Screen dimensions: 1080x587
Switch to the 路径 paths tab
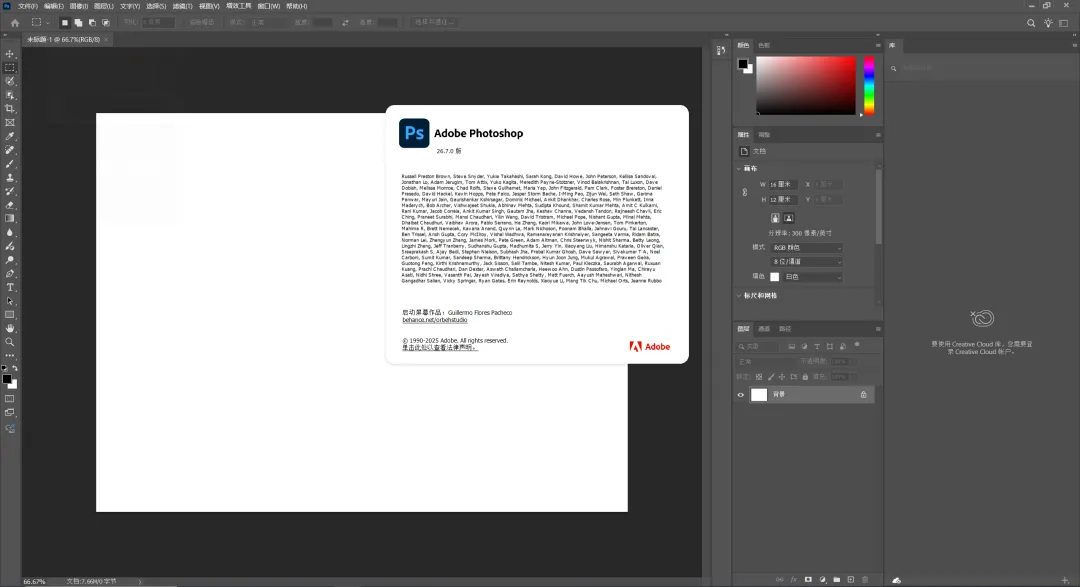click(x=785, y=329)
